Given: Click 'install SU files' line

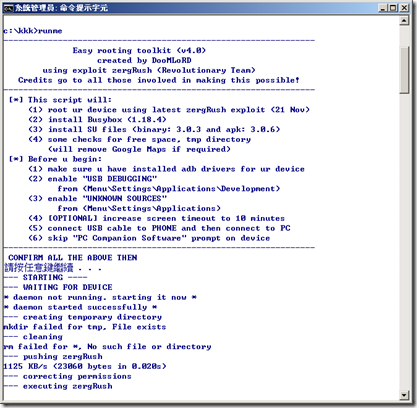Looking at the screenshot, I should click(154, 130).
